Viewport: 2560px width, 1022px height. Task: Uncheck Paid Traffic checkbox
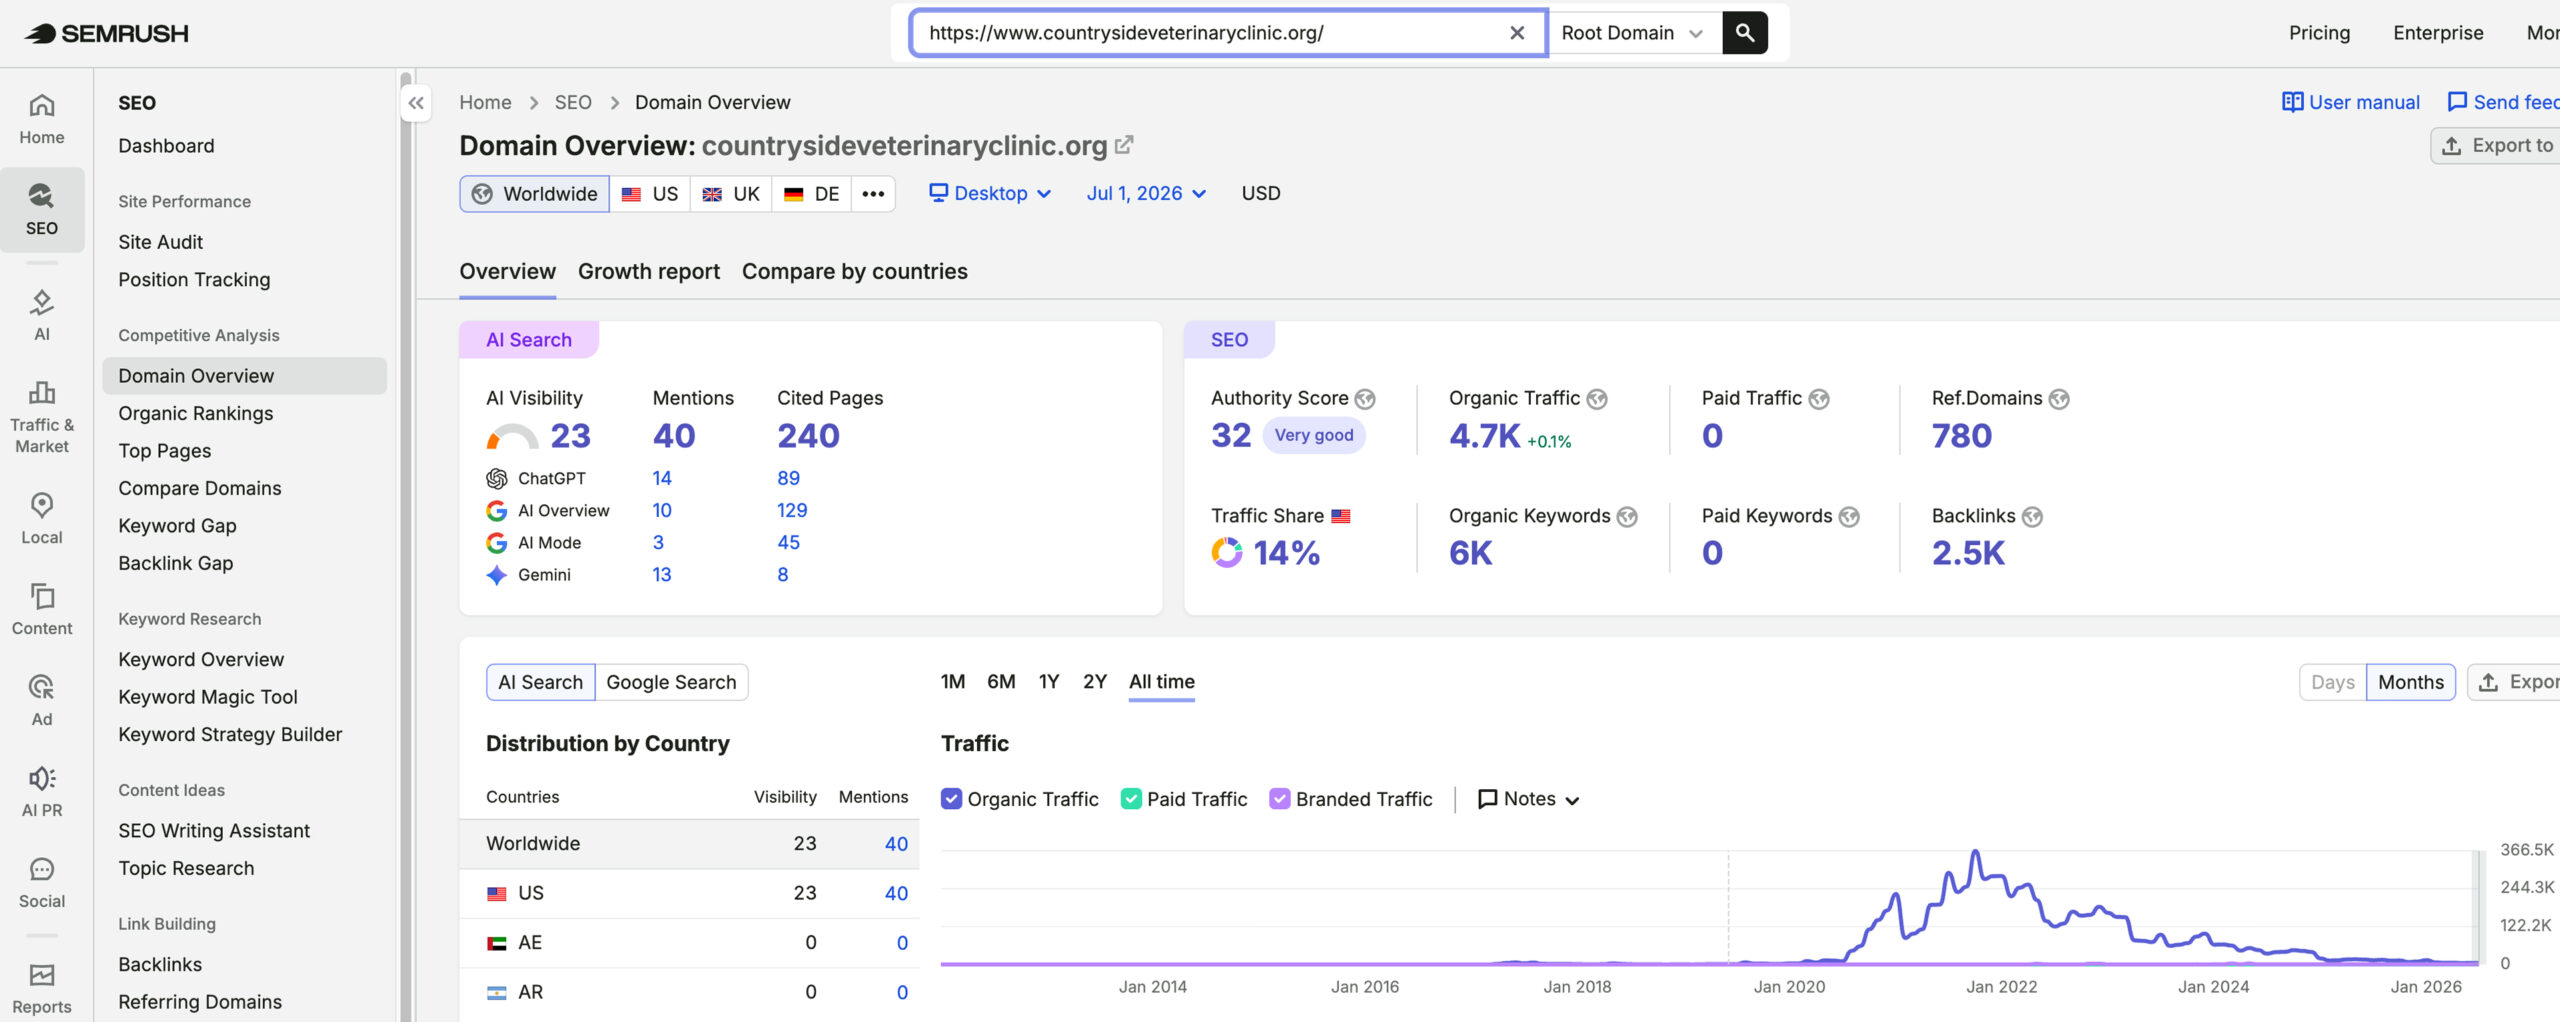pos(1131,799)
